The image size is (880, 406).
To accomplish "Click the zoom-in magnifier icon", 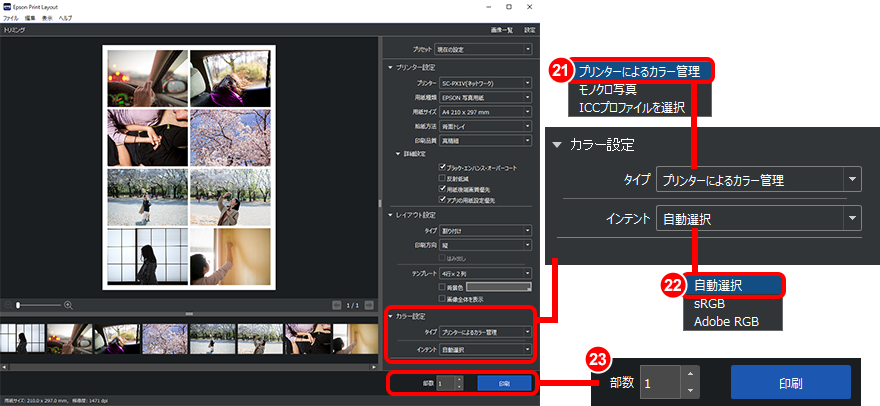I will [68, 304].
